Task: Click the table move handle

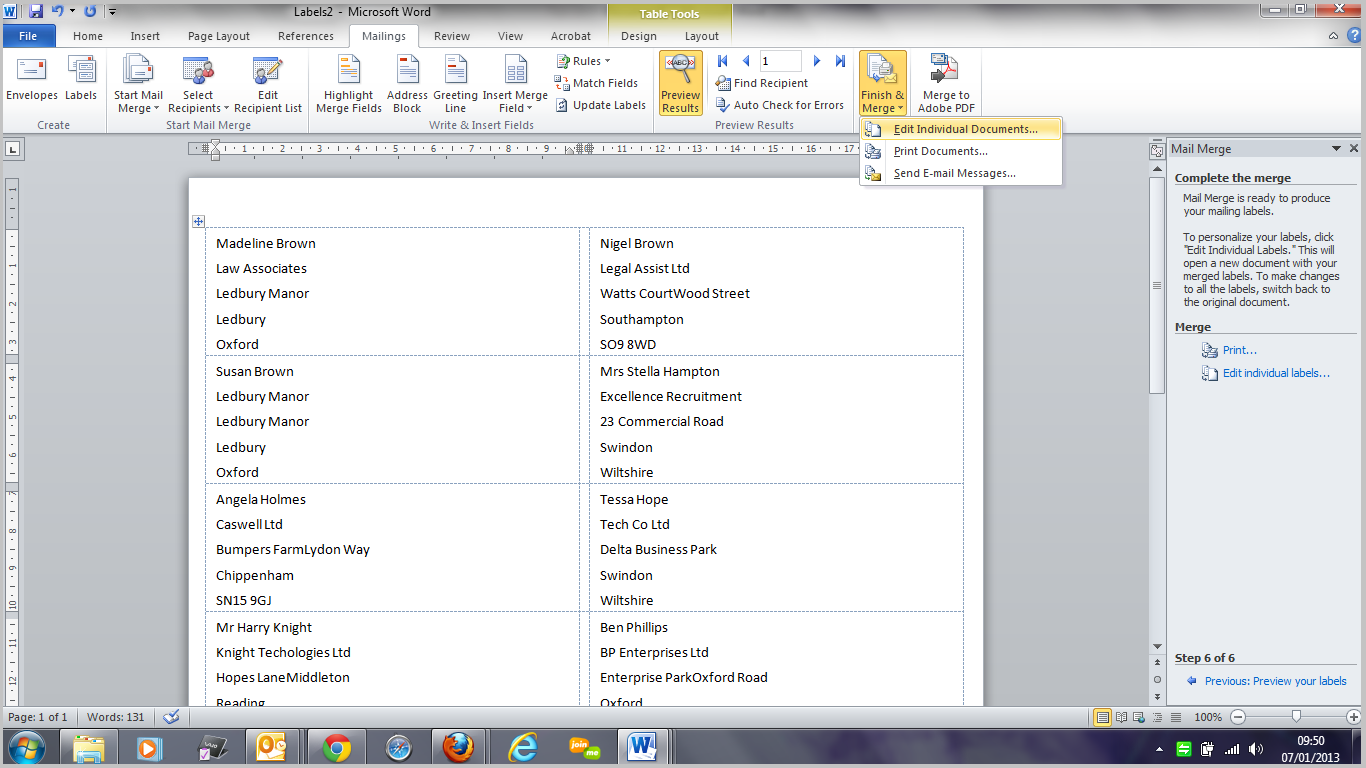Action: coord(198,221)
